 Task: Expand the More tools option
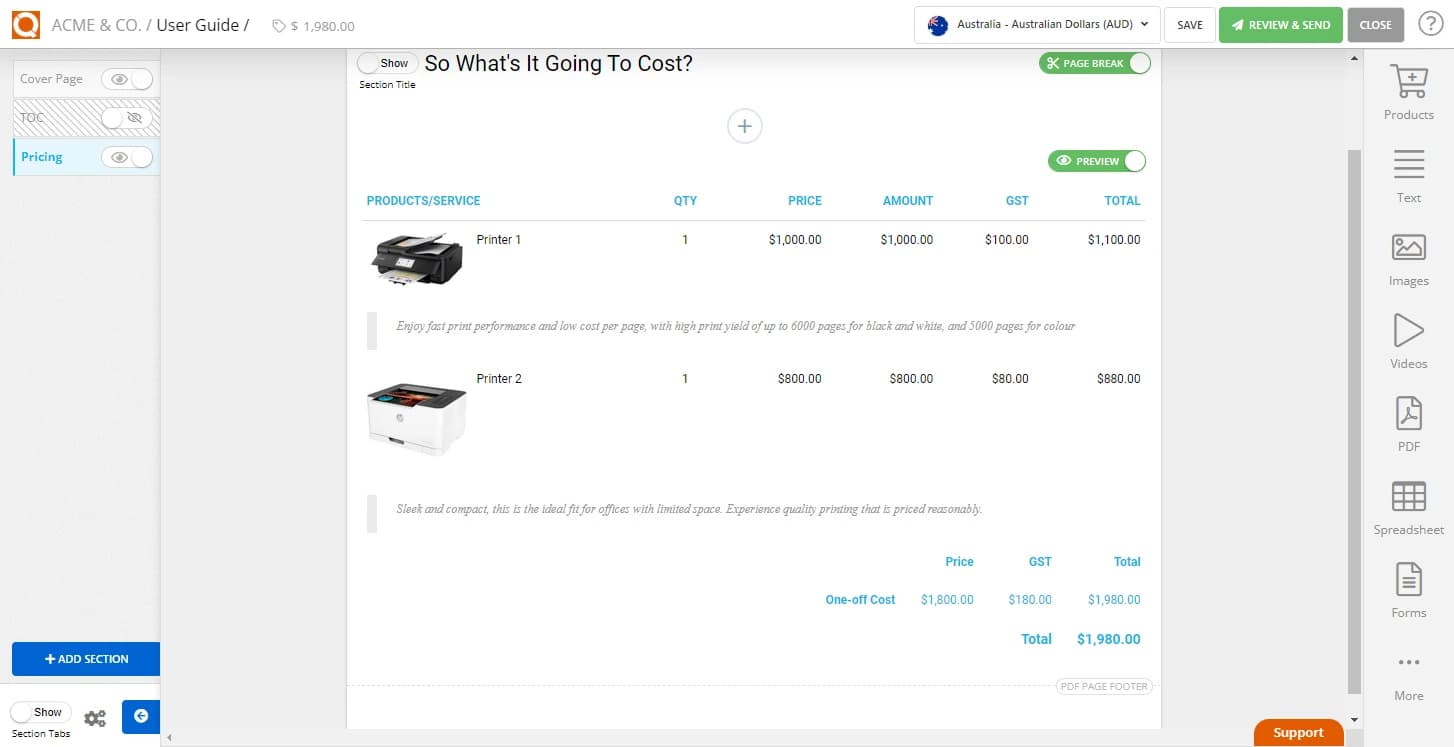point(1408,672)
